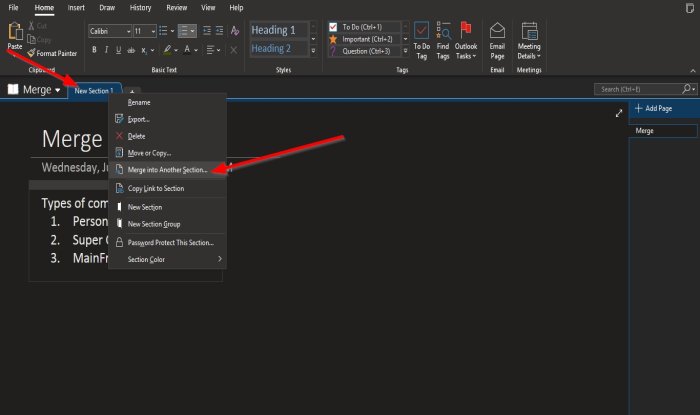Open highlight color dropdown arrow
The width and height of the screenshot is (700, 415).
[176, 50]
